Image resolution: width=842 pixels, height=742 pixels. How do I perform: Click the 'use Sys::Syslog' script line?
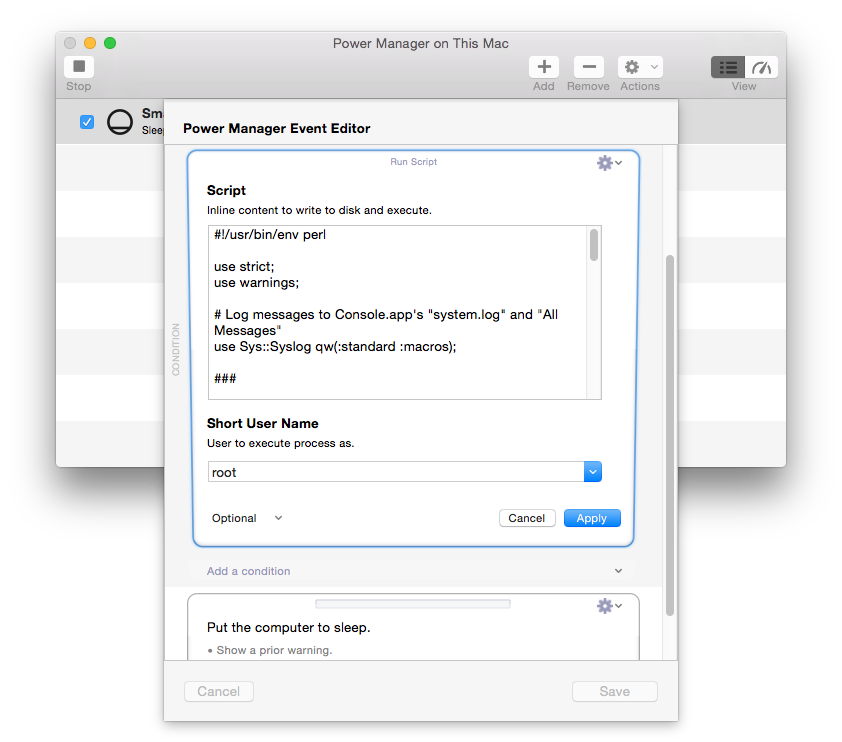pyautogui.click(x=335, y=346)
